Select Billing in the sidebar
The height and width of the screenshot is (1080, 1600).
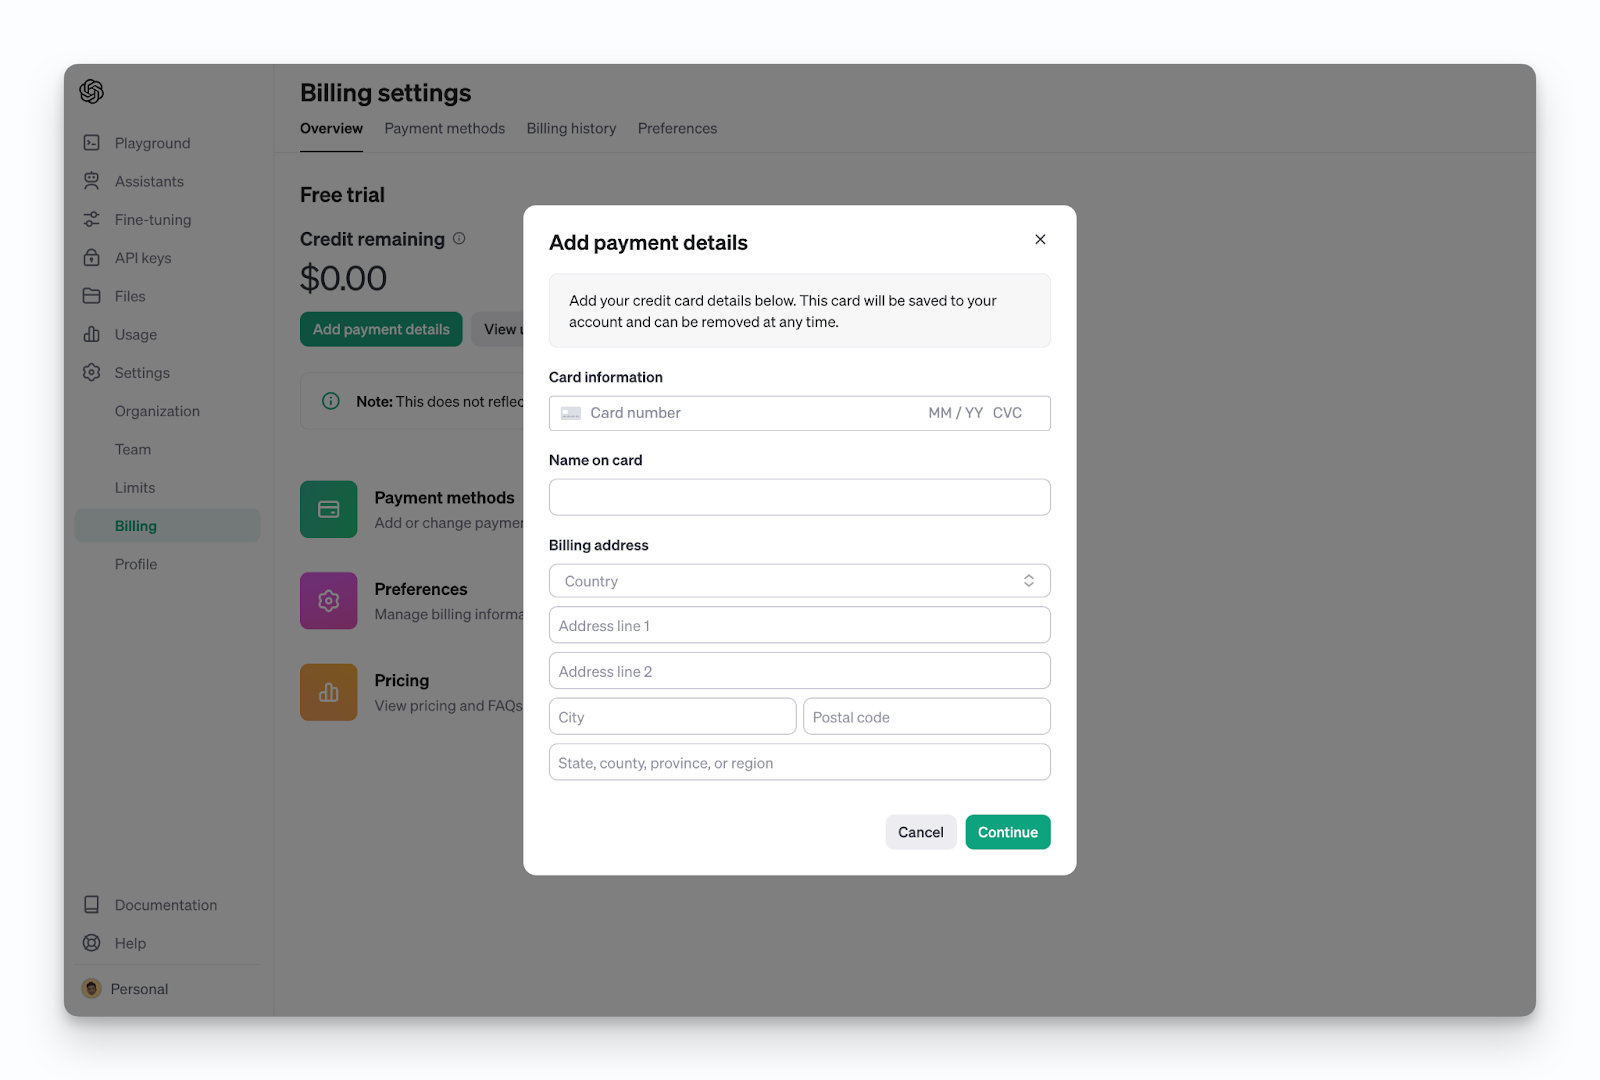tap(136, 526)
